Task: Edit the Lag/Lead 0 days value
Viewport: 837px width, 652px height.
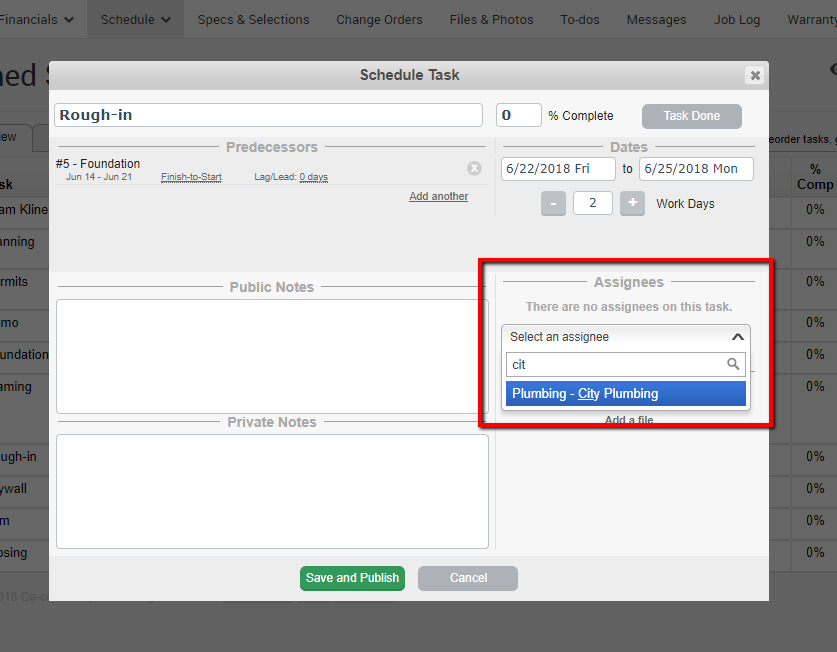Action: point(313,177)
